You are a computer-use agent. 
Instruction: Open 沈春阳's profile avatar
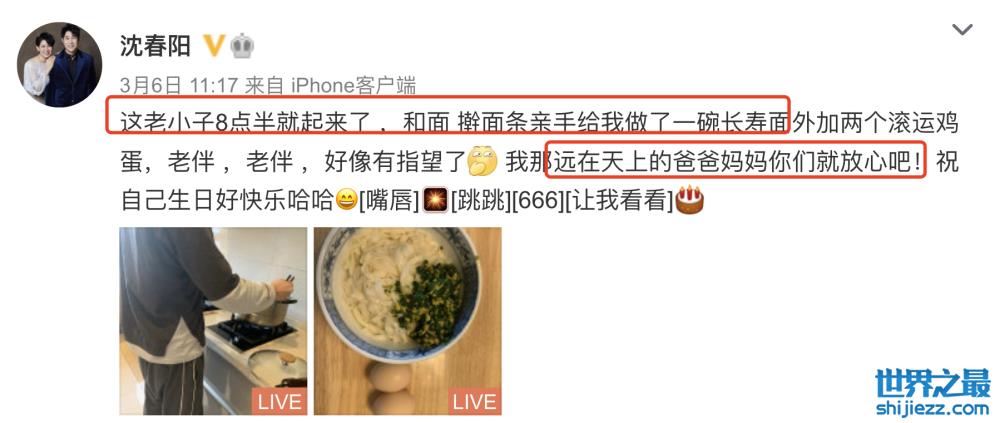[59, 64]
